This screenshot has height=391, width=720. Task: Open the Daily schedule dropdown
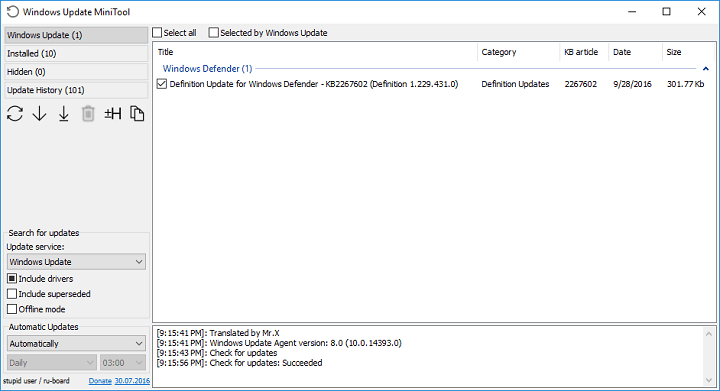click(x=51, y=363)
